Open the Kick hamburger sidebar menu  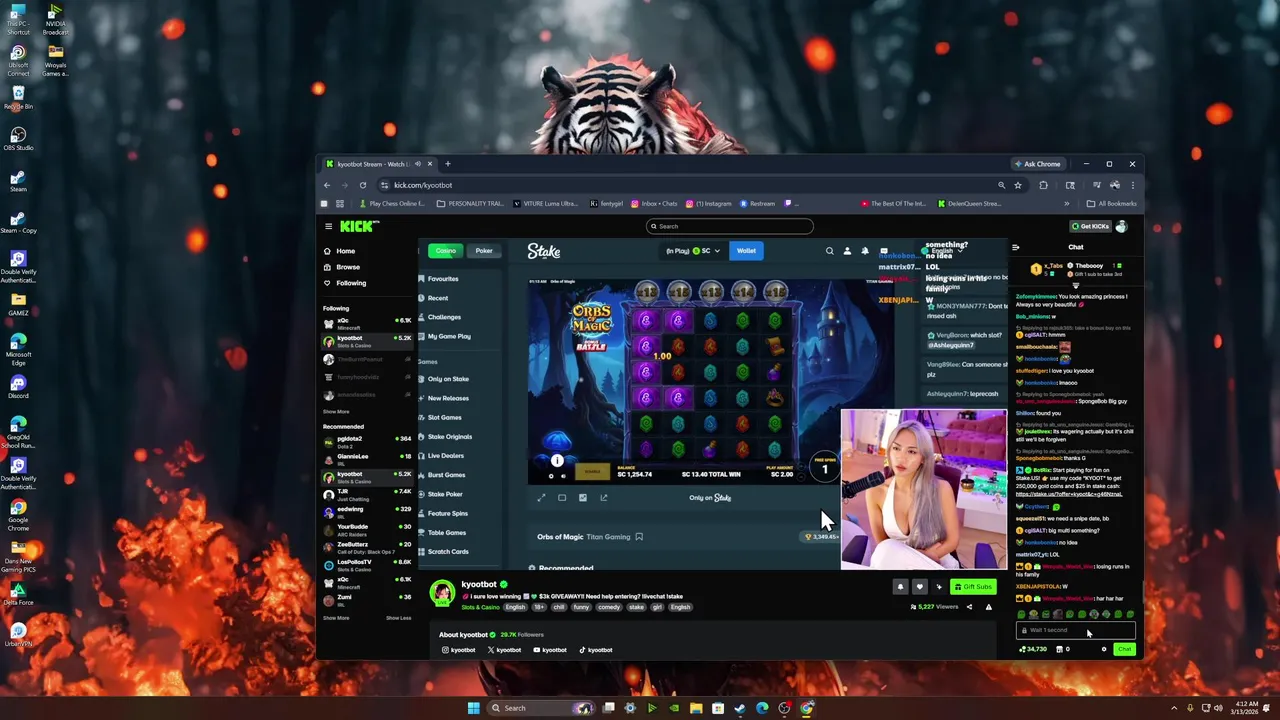tap(328, 226)
